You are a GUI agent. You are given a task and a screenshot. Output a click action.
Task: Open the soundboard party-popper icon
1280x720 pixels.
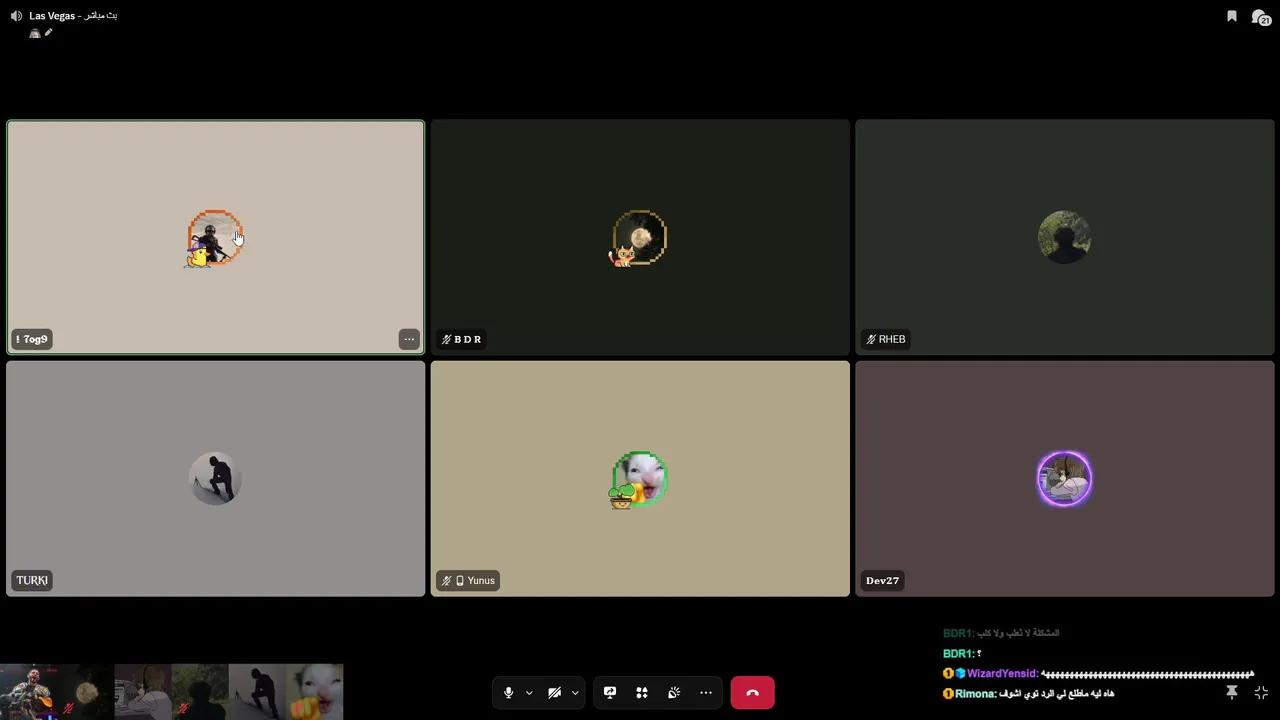click(674, 693)
